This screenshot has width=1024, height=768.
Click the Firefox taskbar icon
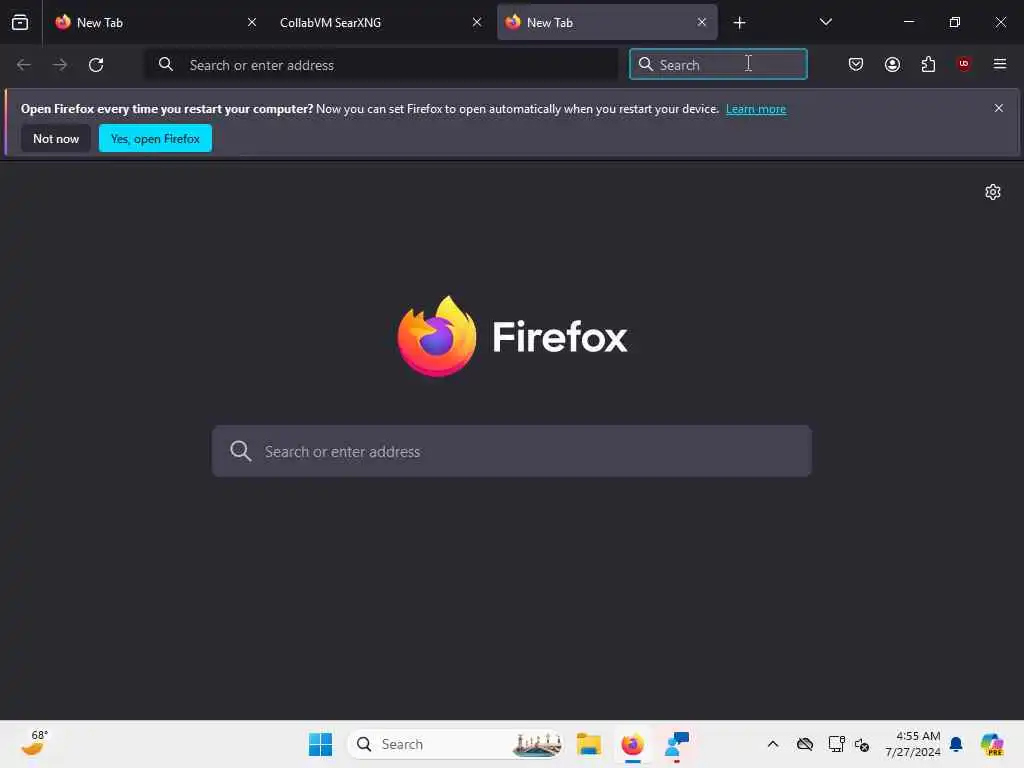[x=632, y=744]
